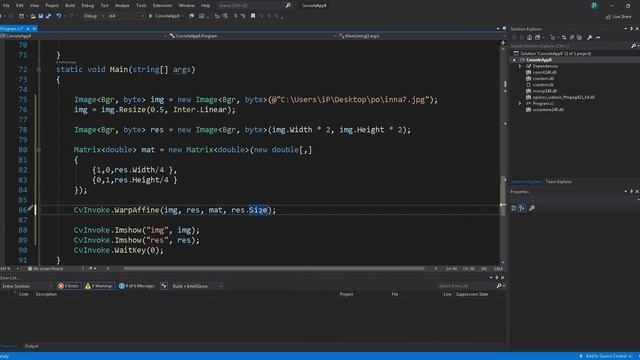Click Switch Views icon in Solution Explorer

(x=538, y=38)
